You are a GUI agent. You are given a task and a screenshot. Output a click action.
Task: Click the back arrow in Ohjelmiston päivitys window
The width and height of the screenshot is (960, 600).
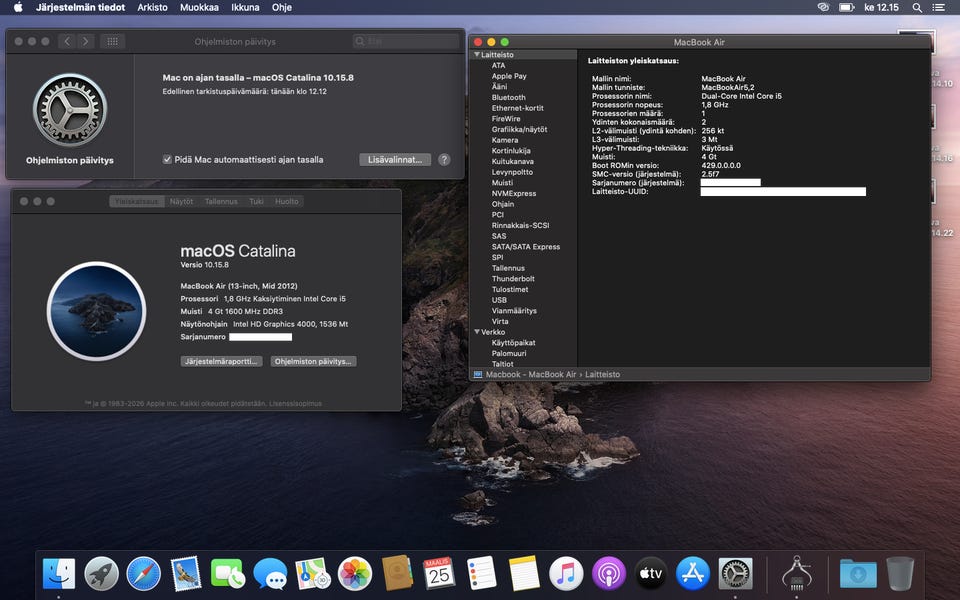tap(67, 41)
